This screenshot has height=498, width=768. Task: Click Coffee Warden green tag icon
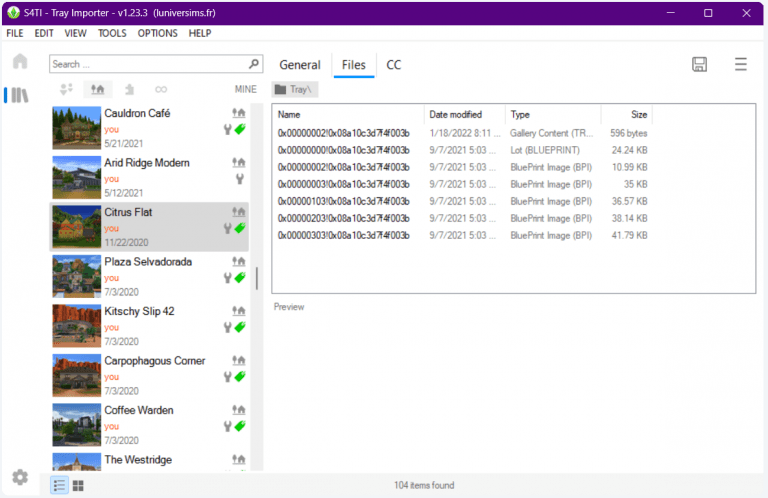coord(240,426)
